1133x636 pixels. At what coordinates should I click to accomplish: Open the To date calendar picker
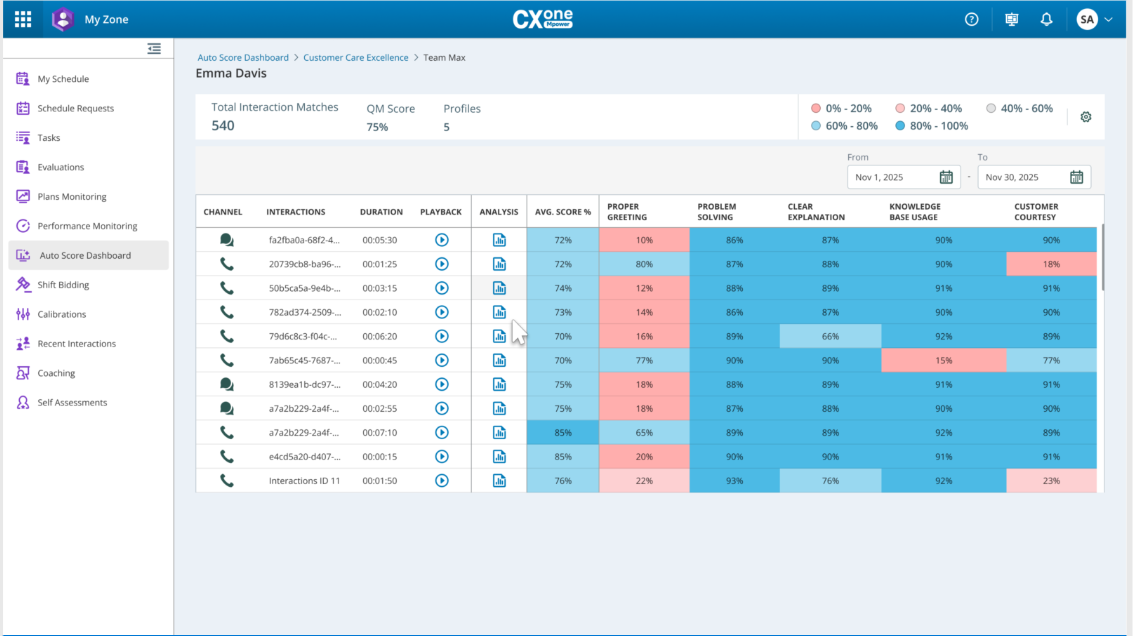point(1076,177)
